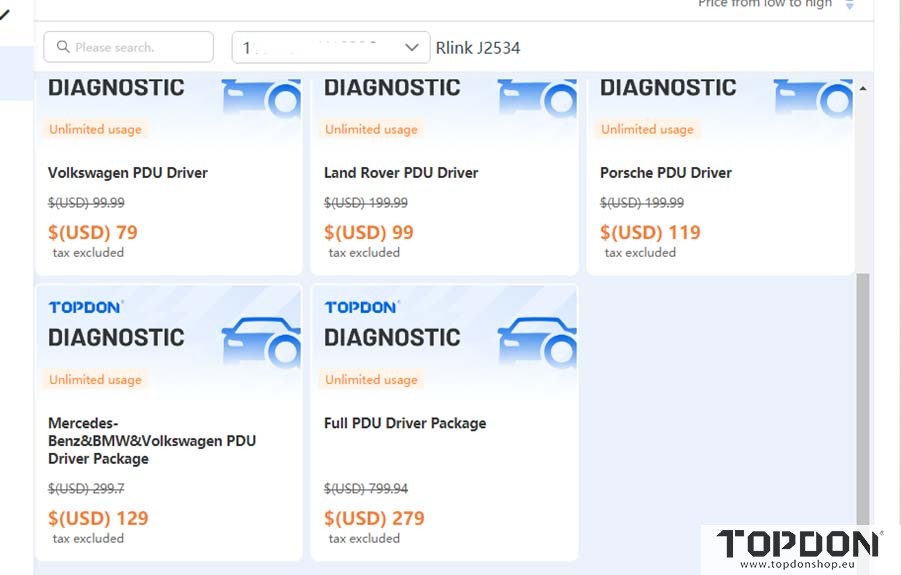Click car icon on Porsche PDU Driver card
Image resolution: width=901 pixels, height=575 pixels.
[x=813, y=97]
